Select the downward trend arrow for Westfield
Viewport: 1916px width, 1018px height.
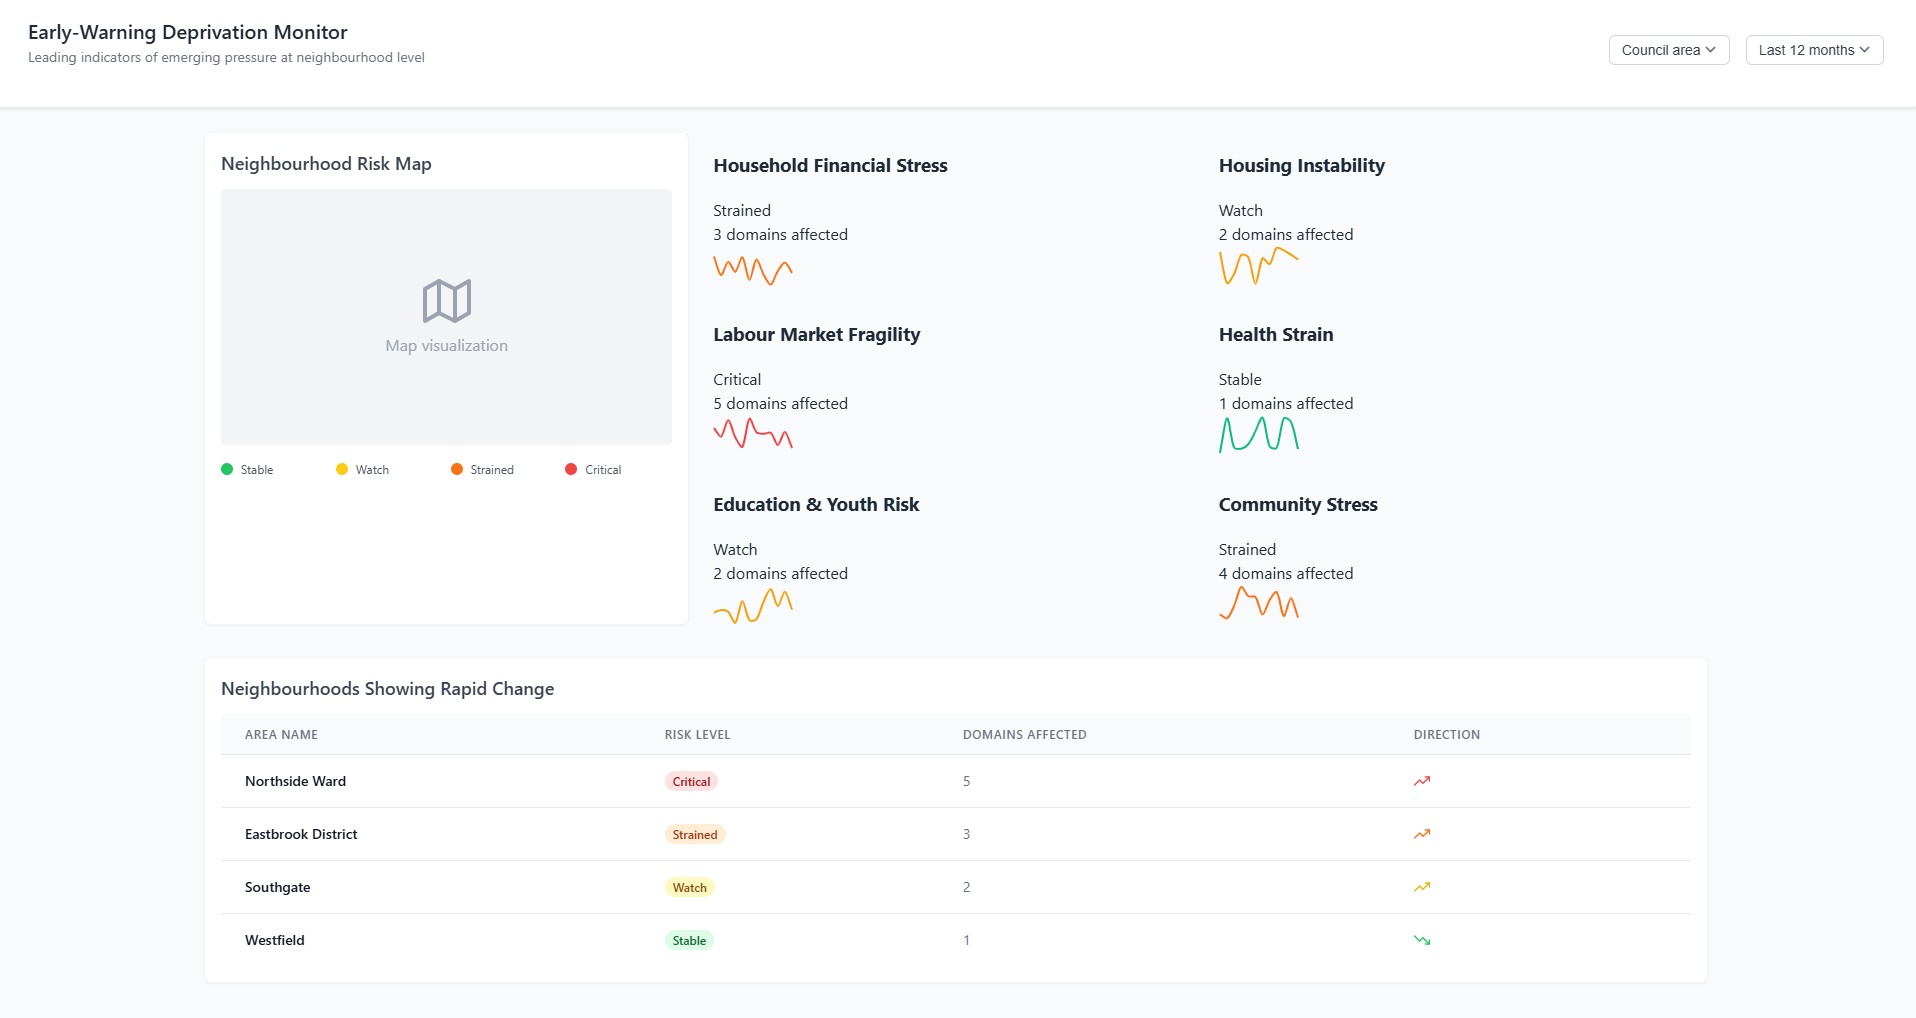pyautogui.click(x=1421, y=940)
